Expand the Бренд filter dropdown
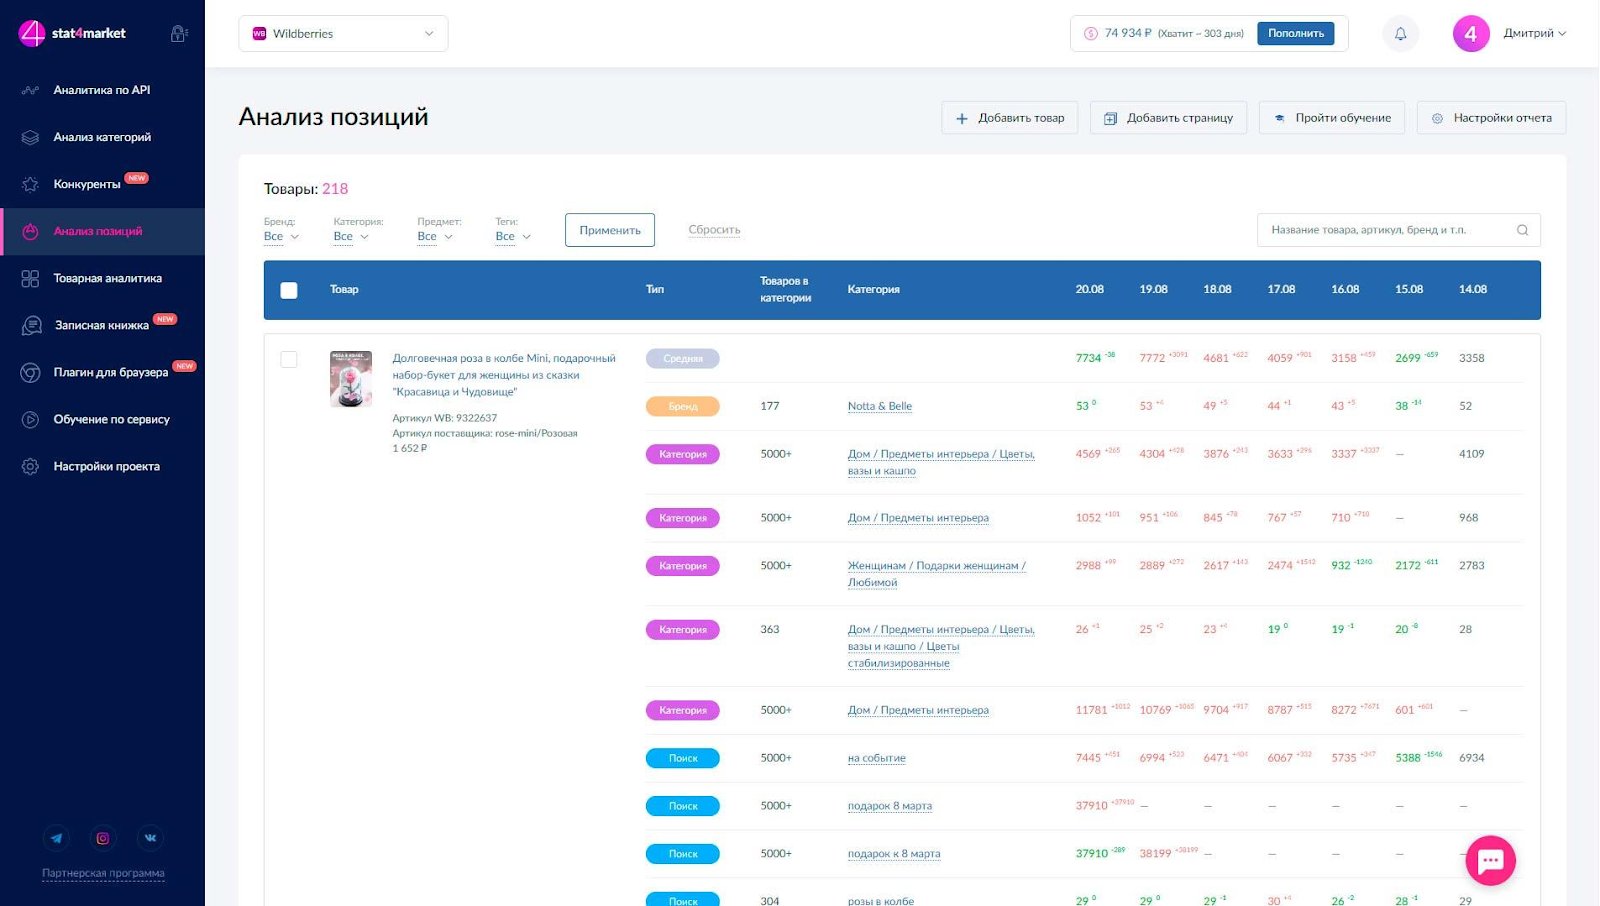Image resolution: width=1600 pixels, height=906 pixels. 281,237
